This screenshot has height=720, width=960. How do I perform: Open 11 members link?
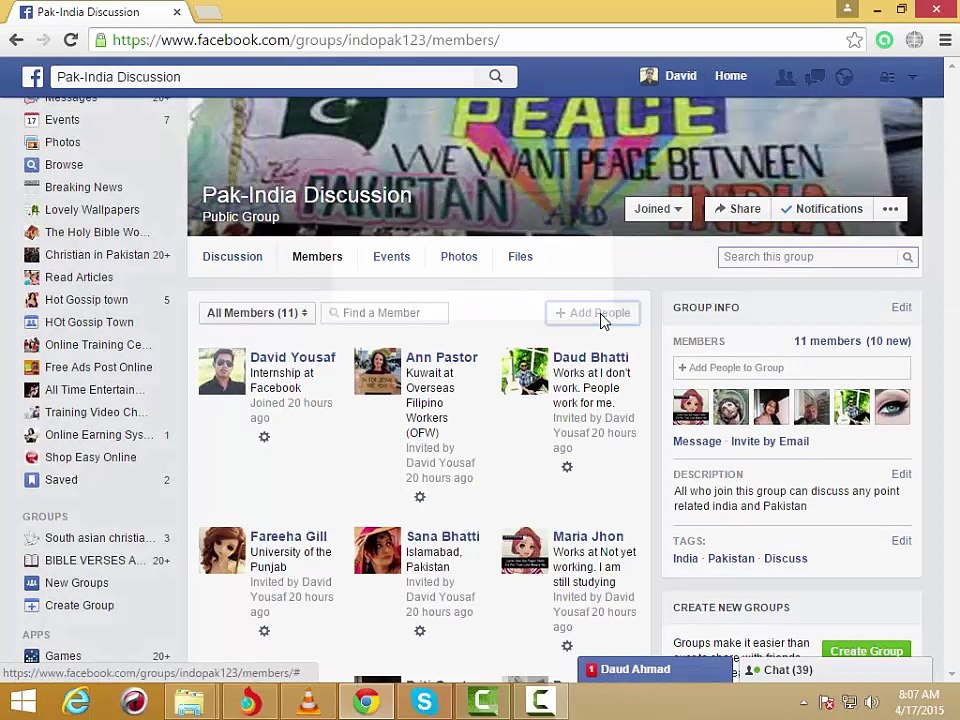pos(828,341)
